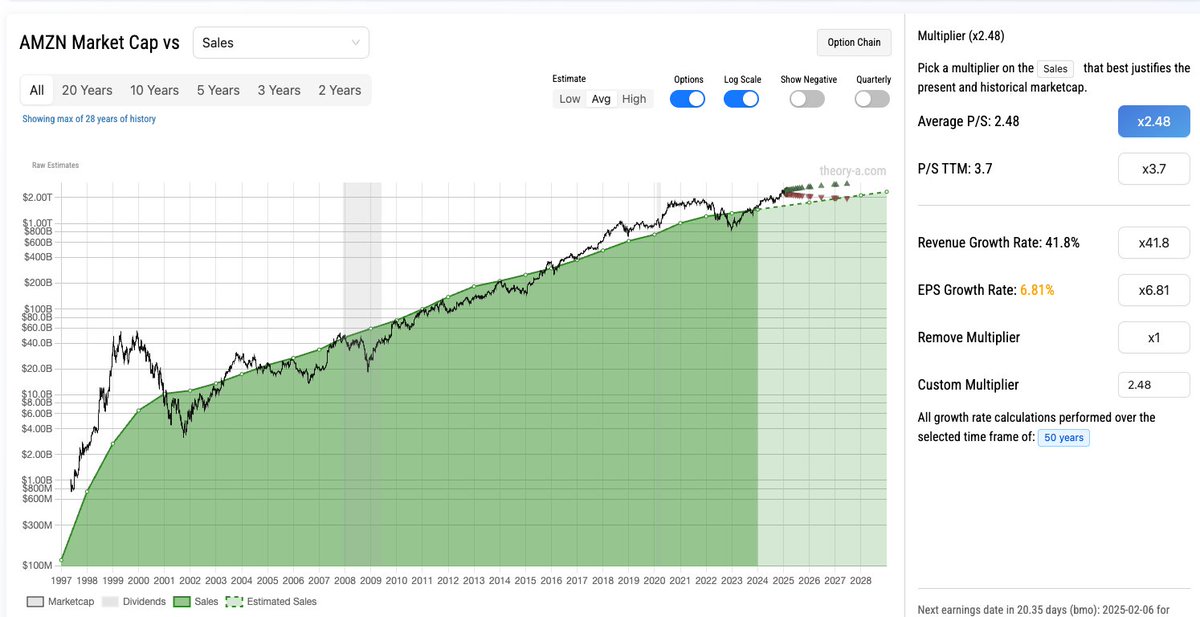1200x617 pixels.
Task: Apply the x41.8 revenue growth multiplier
Action: pos(1153,242)
